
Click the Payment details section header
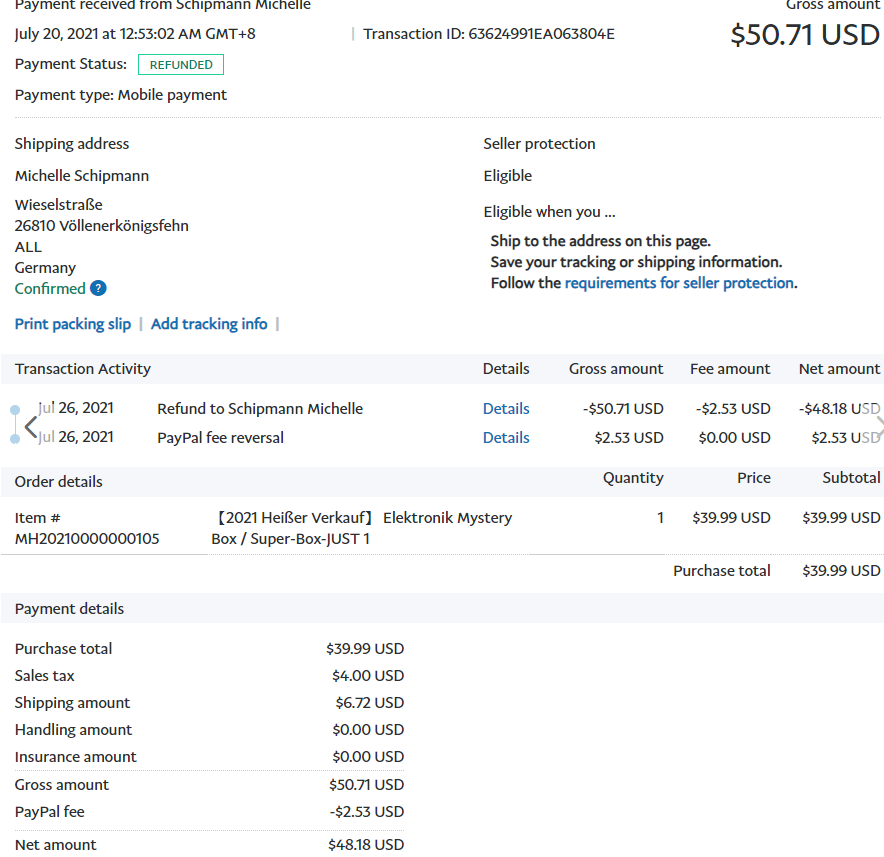[x=70, y=609]
